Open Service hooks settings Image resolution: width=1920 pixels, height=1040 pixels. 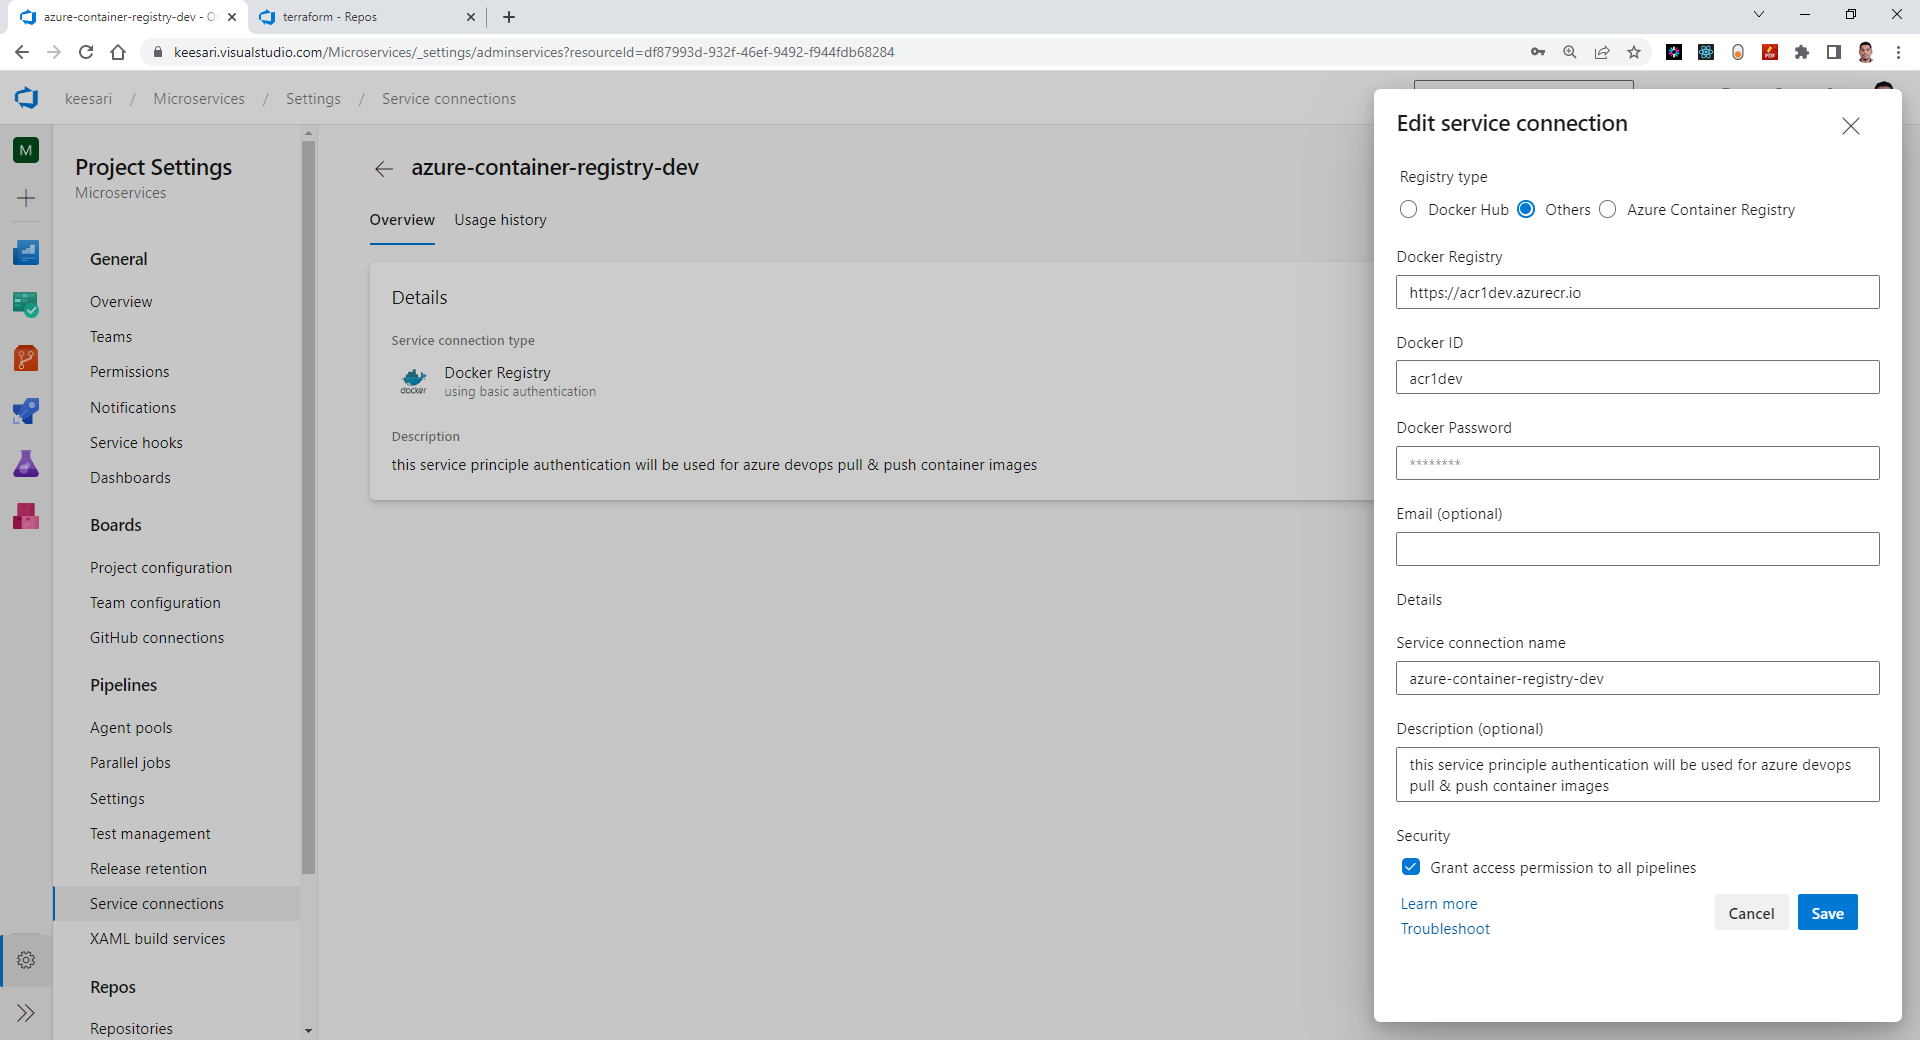(136, 443)
